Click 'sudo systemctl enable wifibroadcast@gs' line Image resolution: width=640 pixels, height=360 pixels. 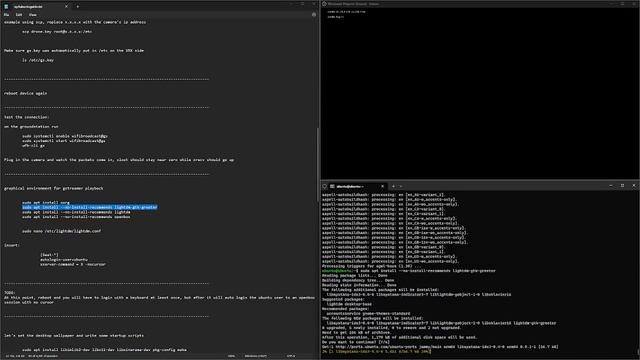(65, 136)
